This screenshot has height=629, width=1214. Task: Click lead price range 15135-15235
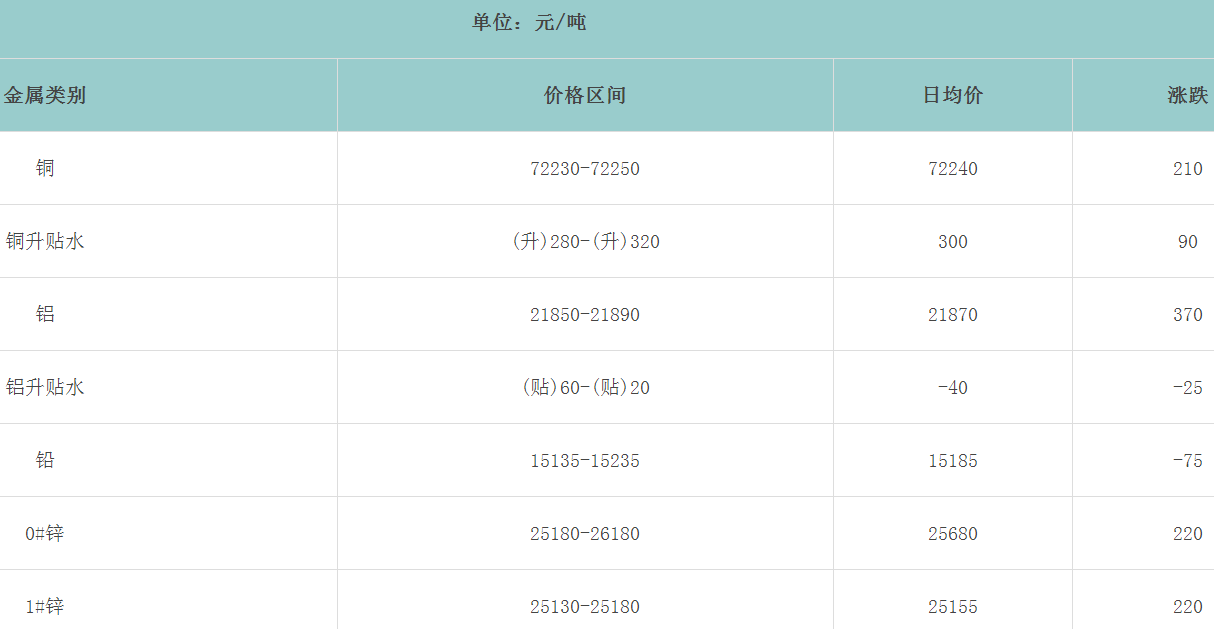point(585,461)
